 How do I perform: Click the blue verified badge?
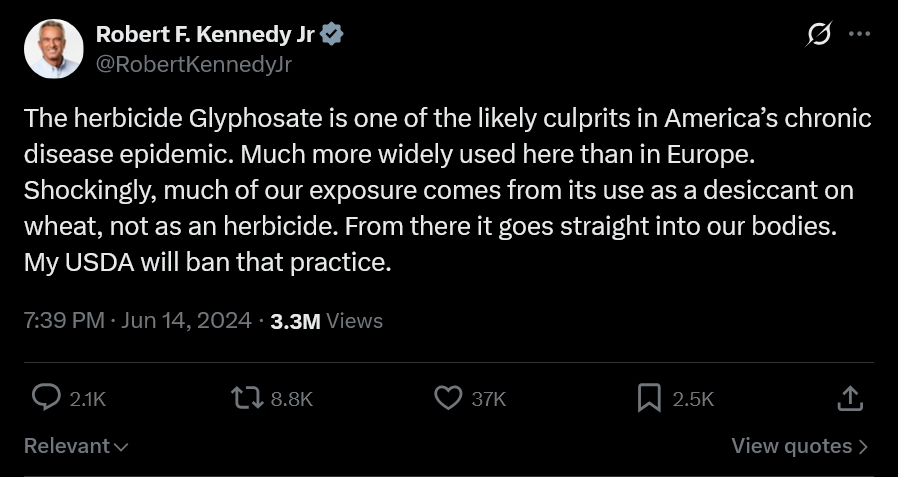point(333,34)
